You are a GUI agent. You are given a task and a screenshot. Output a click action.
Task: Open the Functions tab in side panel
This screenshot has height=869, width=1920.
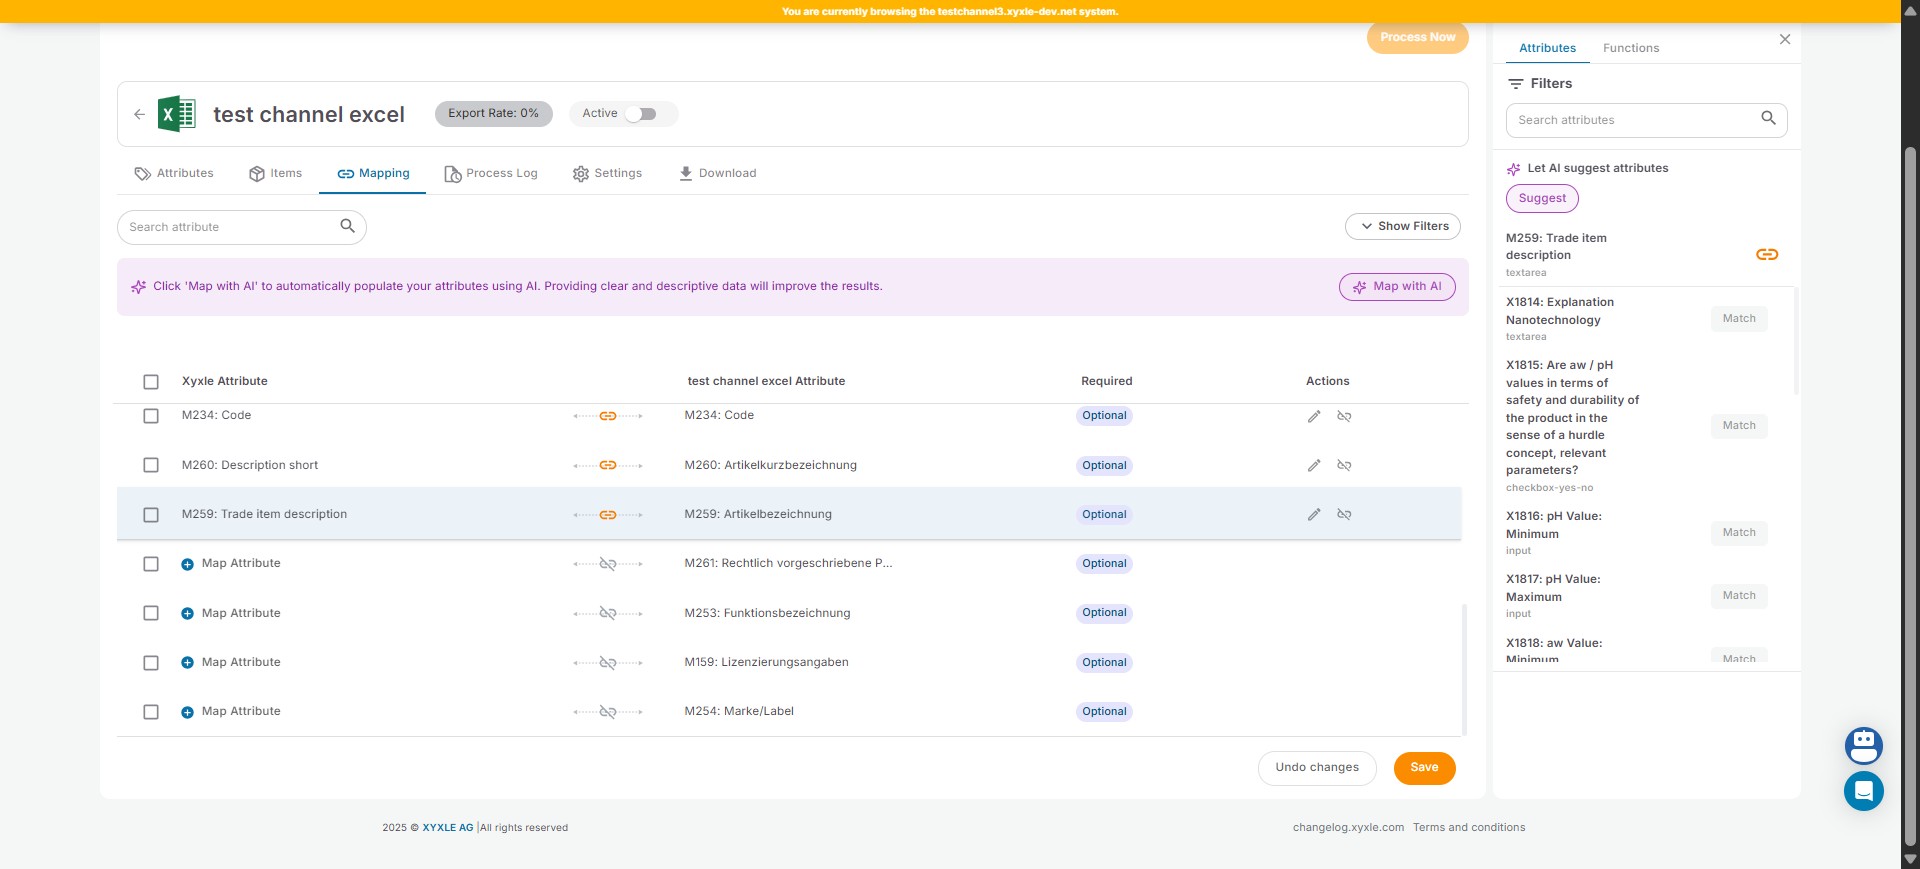1630,48
